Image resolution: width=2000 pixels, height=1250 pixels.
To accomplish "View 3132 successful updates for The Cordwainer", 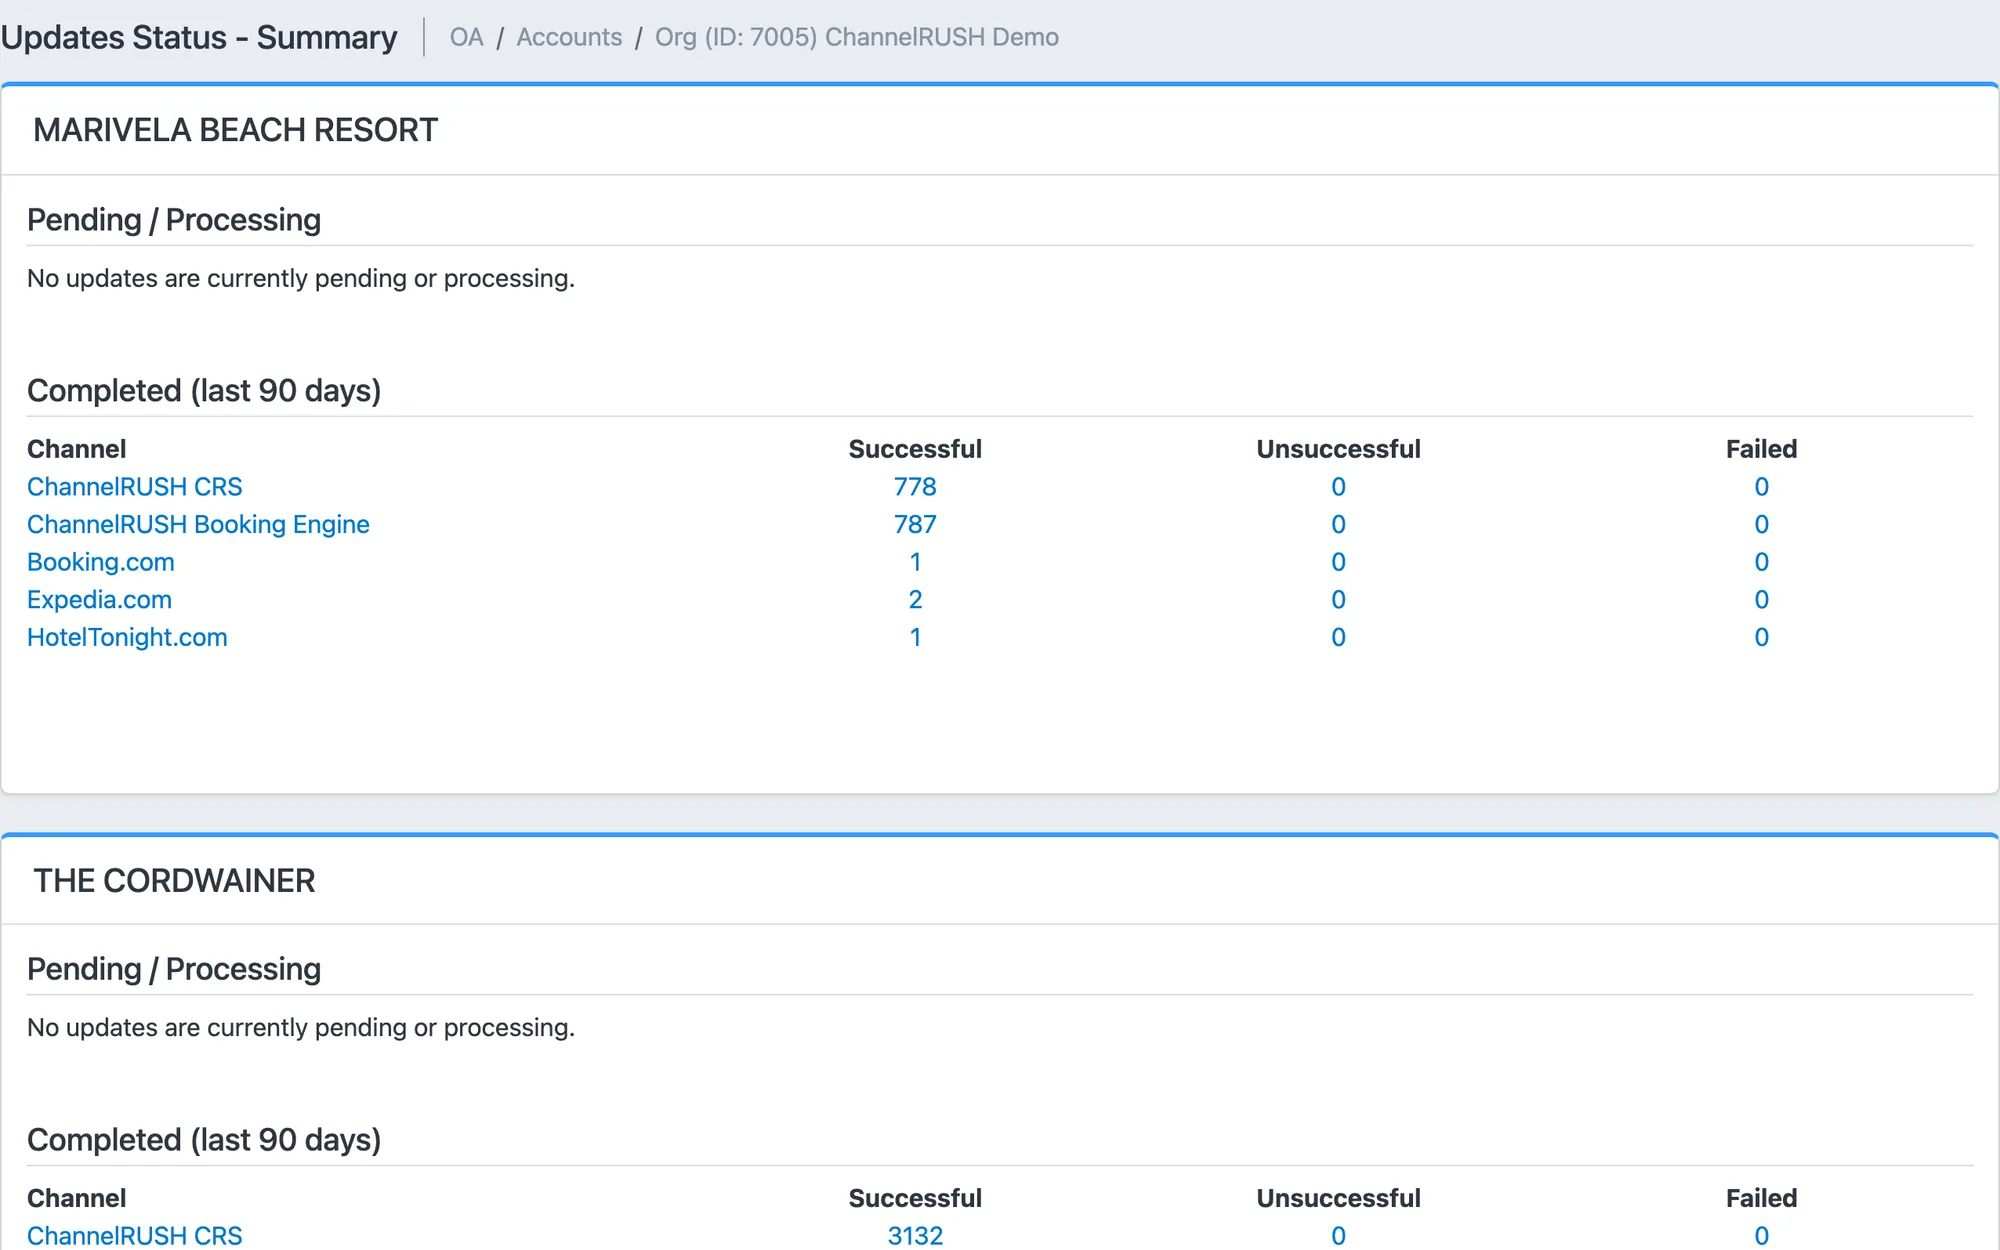I will [x=915, y=1236].
